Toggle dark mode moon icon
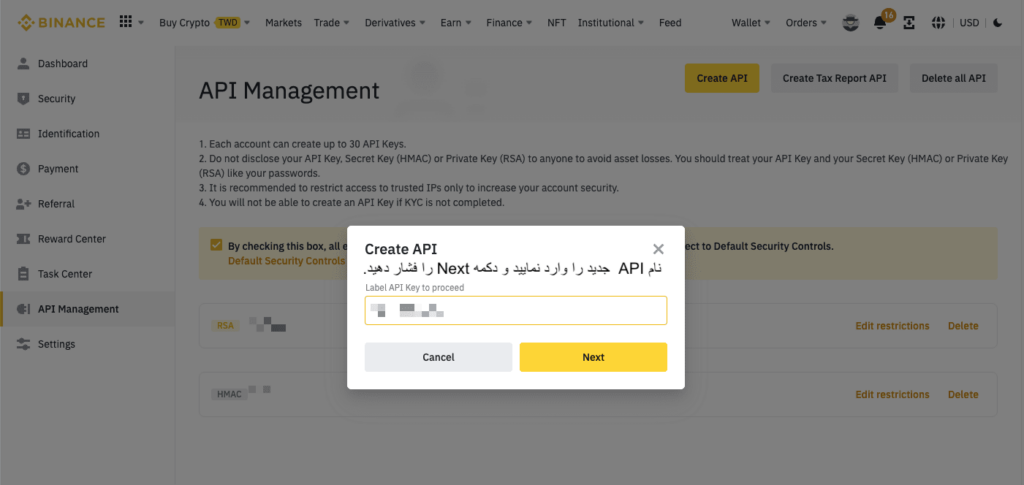The width and height of the screenshot is (1024, 485). tap(997, 23)
